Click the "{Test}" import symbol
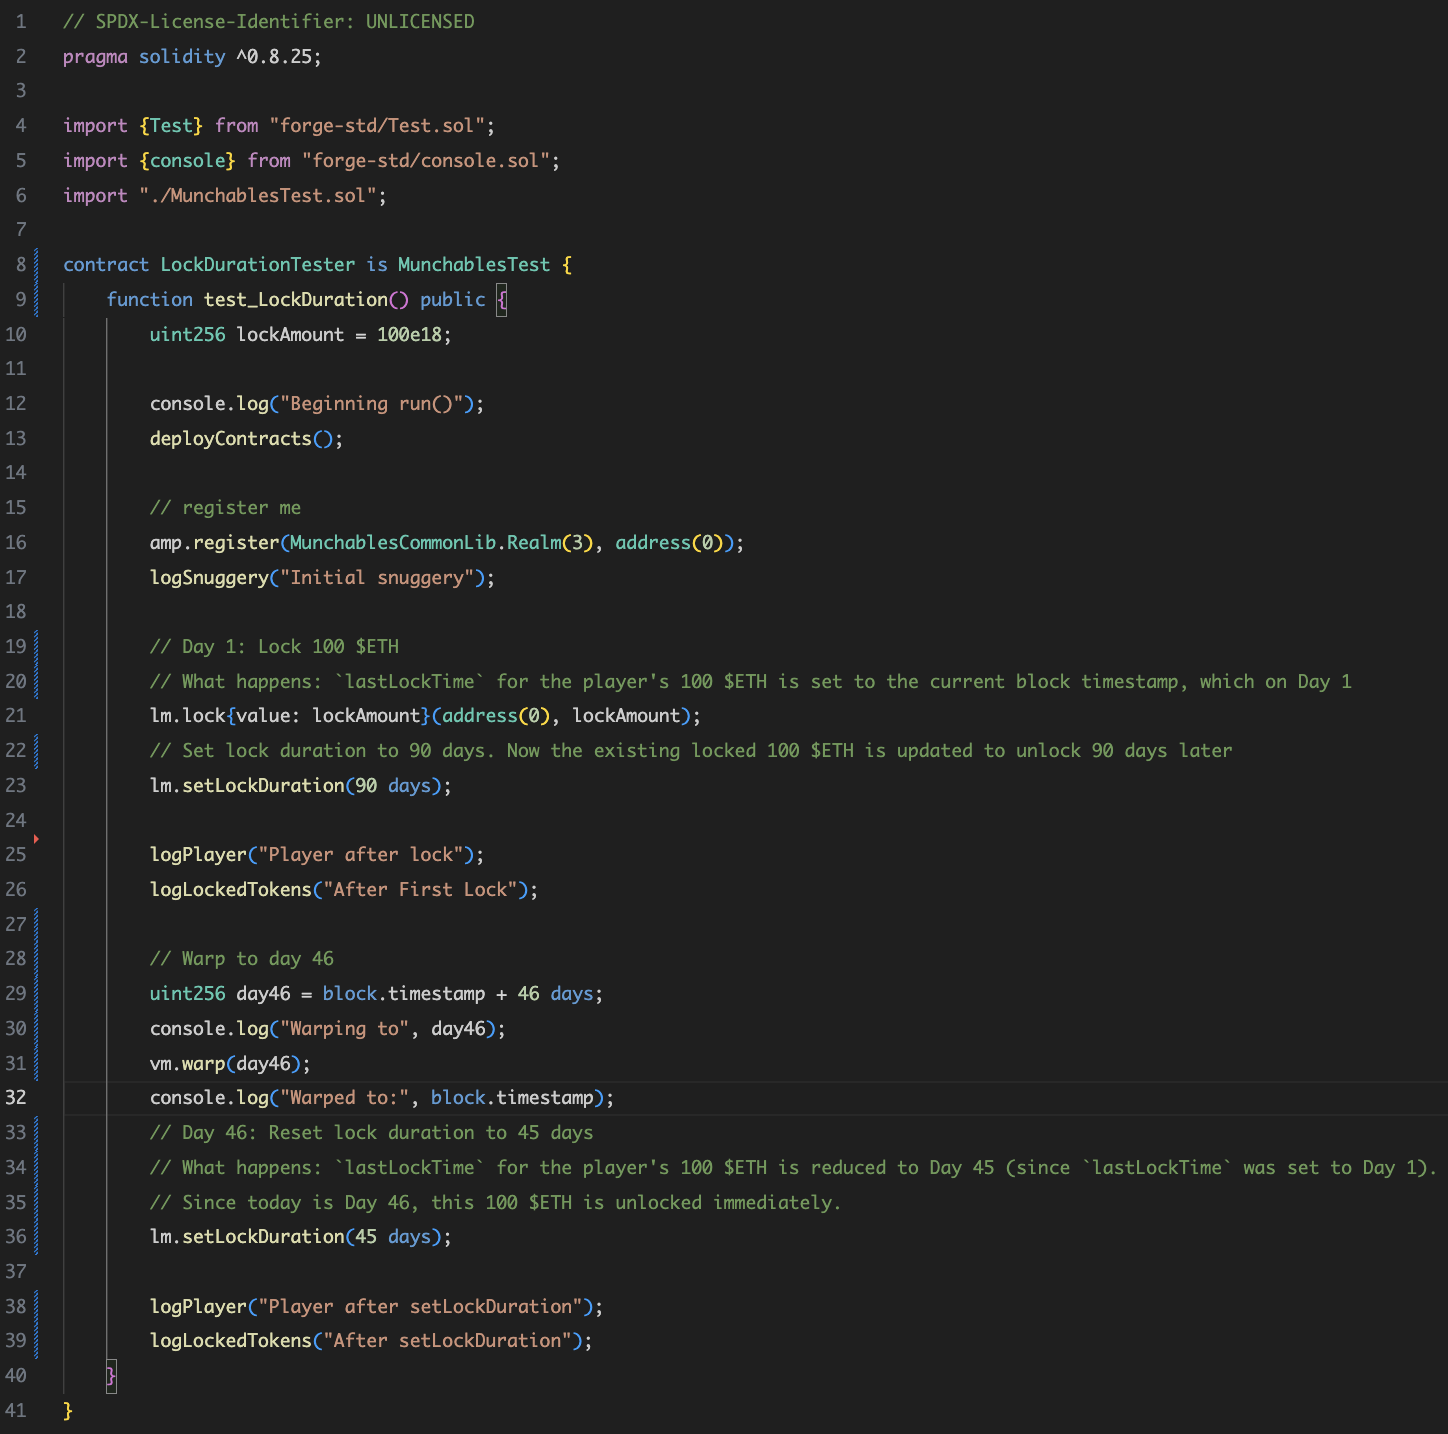 pyautogui.click(x=171, y=125)
